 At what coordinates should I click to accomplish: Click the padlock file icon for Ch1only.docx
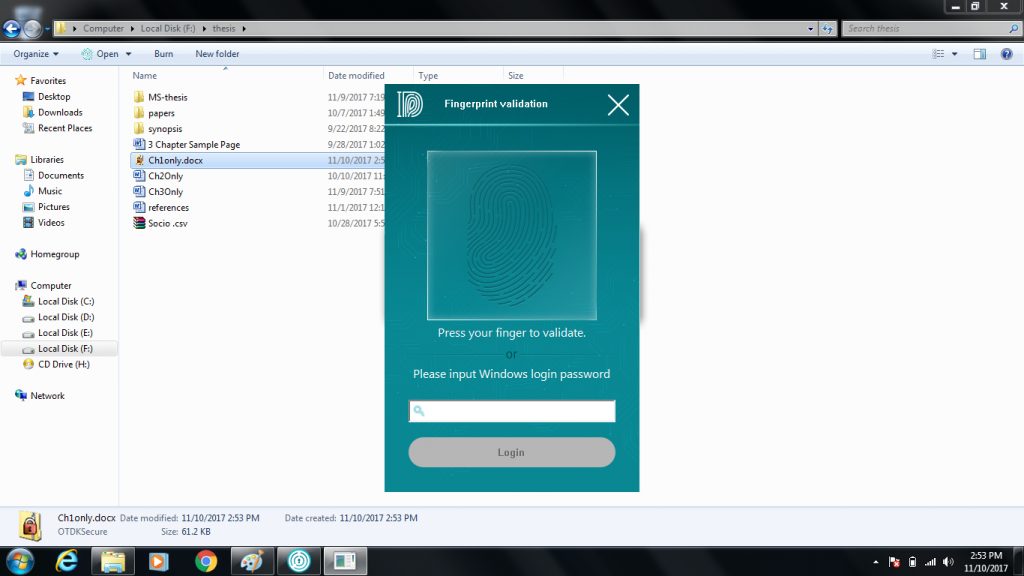140,160
